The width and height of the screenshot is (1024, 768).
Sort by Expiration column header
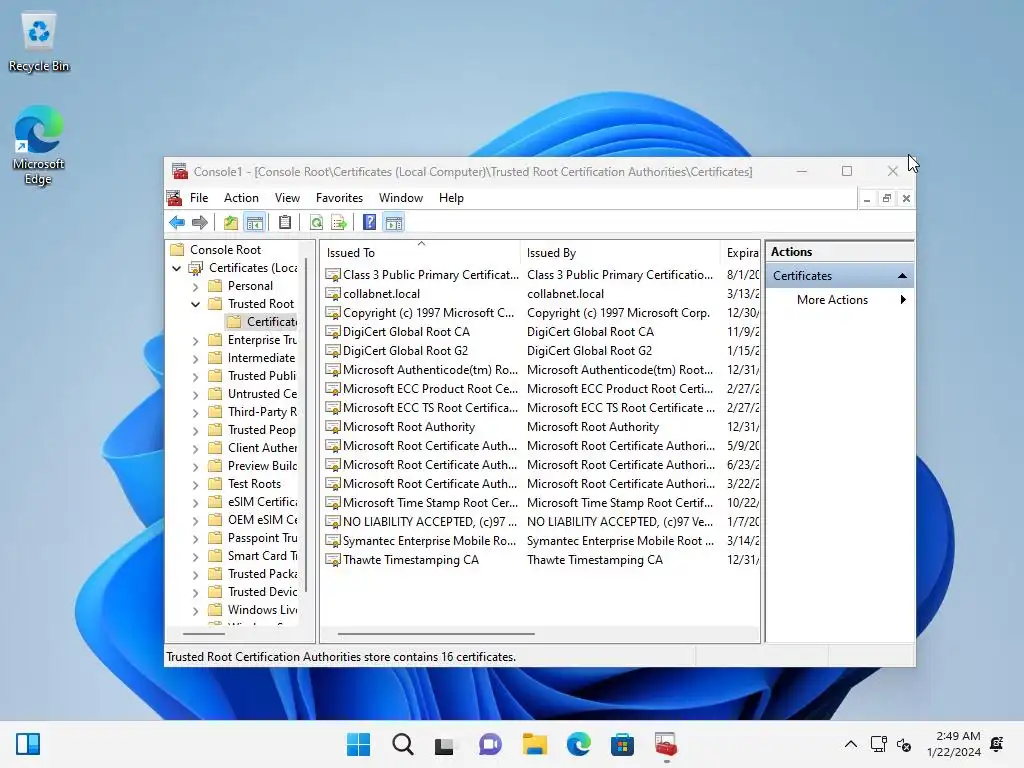pos(741,253)
